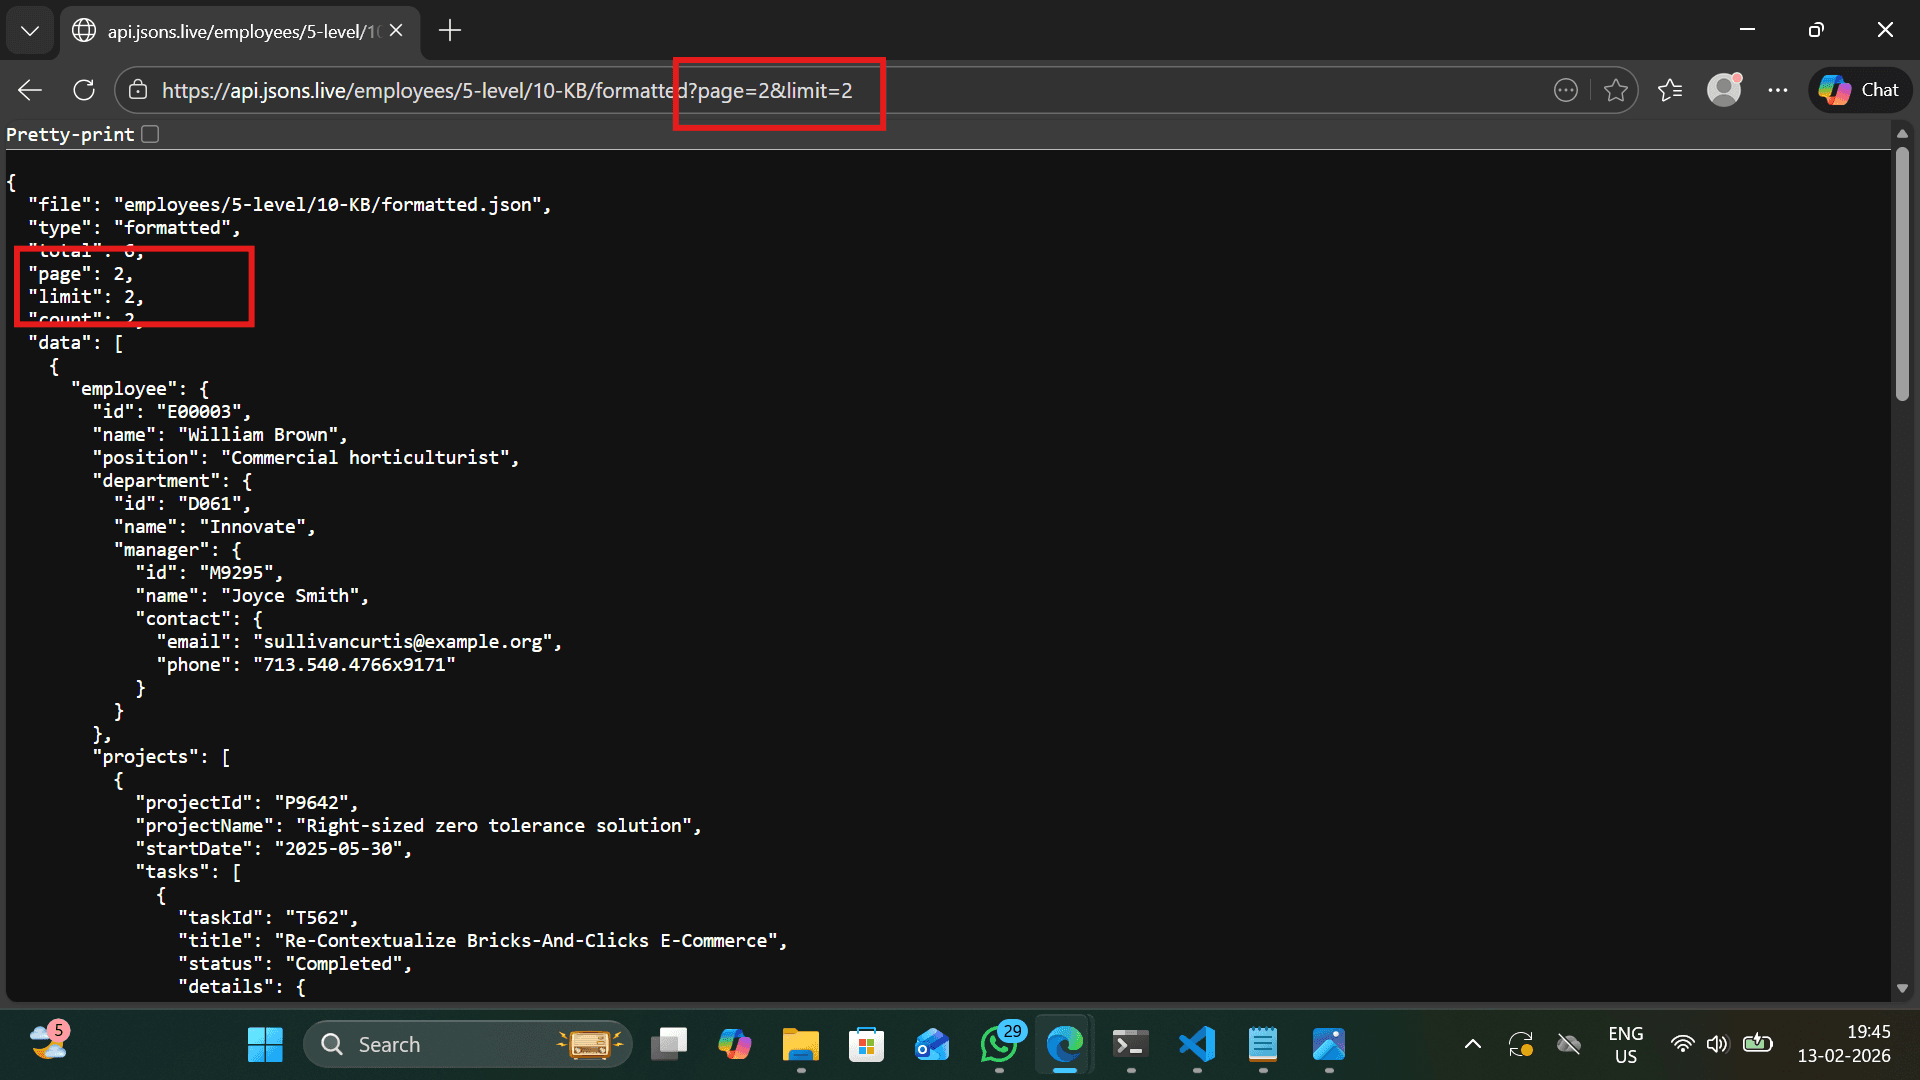Open Microsoft Store from the taskbar
The height and width of the screenshot is (1080, 1920).
866,1045
